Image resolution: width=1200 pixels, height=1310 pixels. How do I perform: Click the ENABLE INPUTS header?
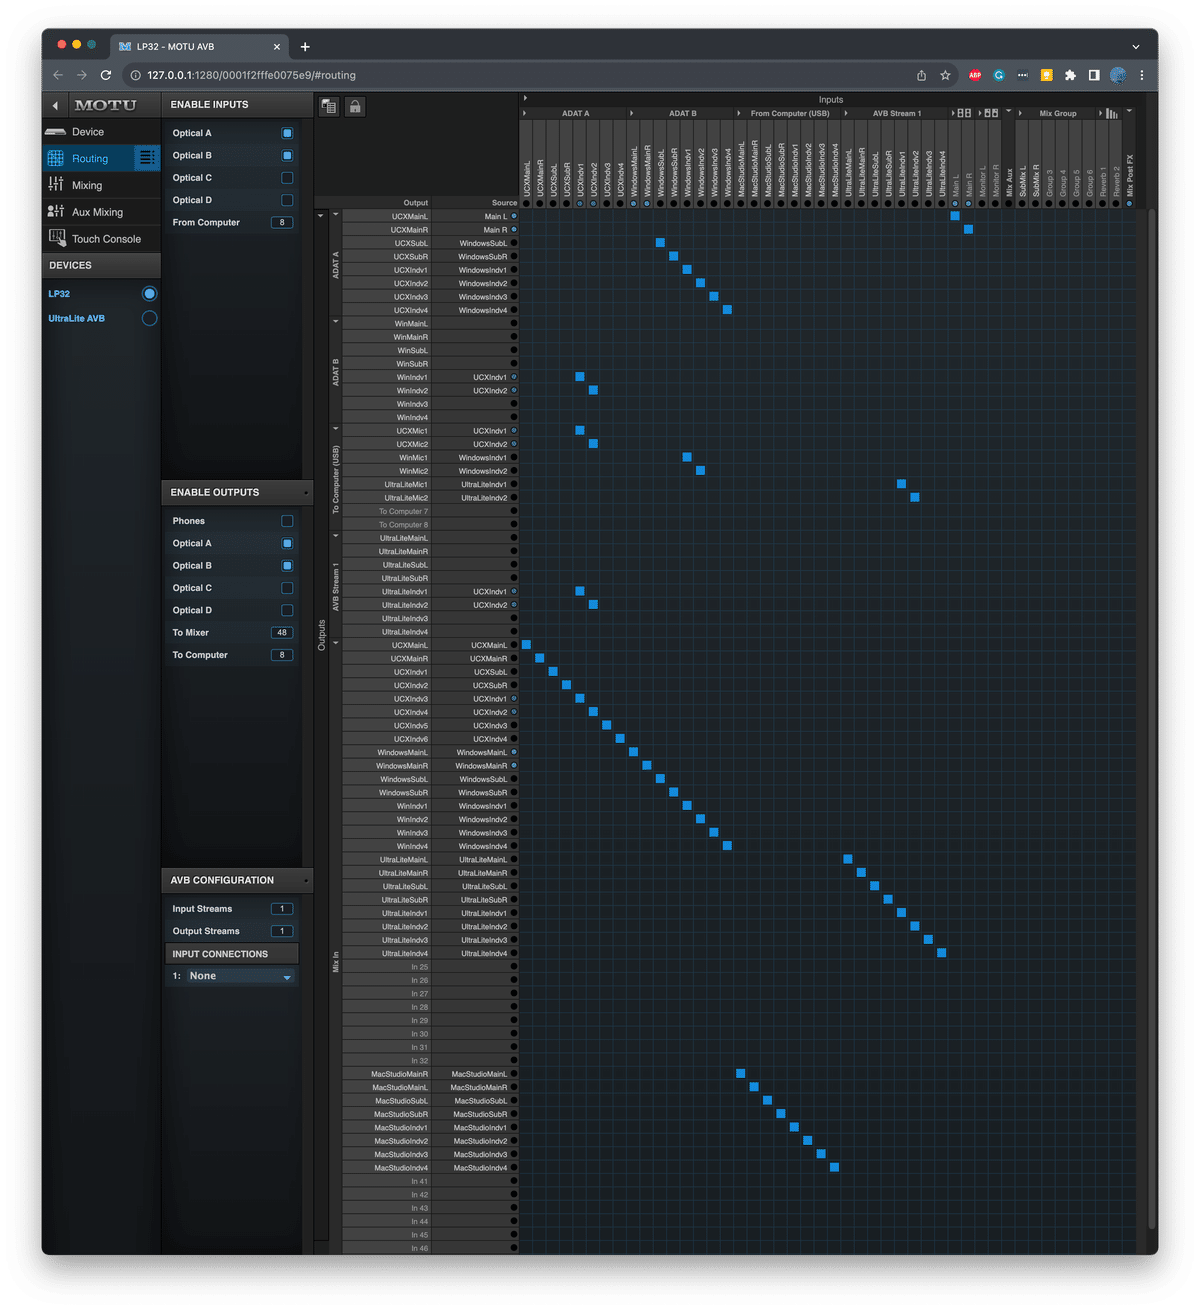tap(237, 104)
